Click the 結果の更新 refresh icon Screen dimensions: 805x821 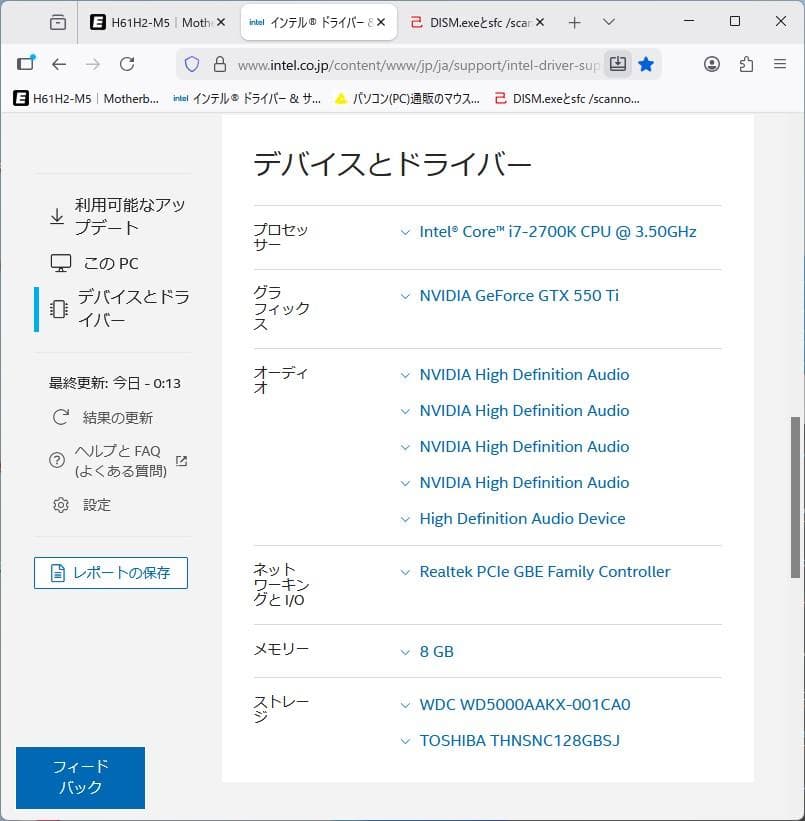[x=61, y=418]
